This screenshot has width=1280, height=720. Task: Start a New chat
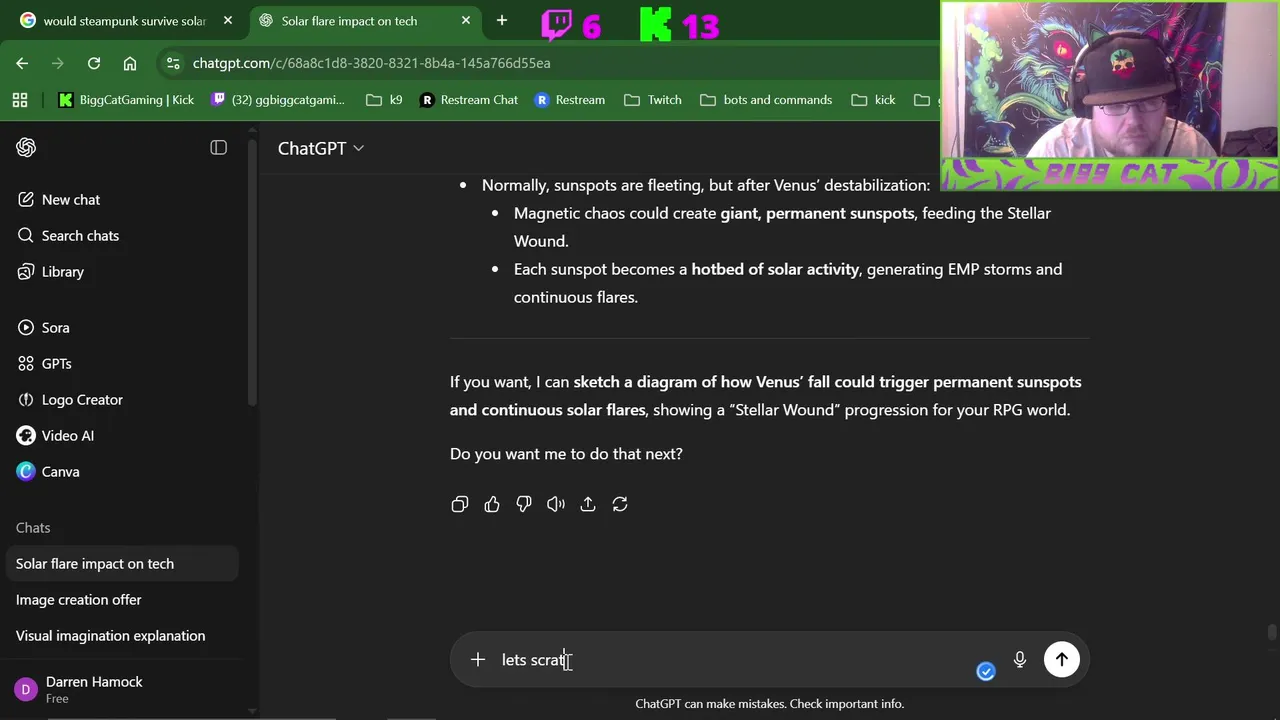click(71, 200)
